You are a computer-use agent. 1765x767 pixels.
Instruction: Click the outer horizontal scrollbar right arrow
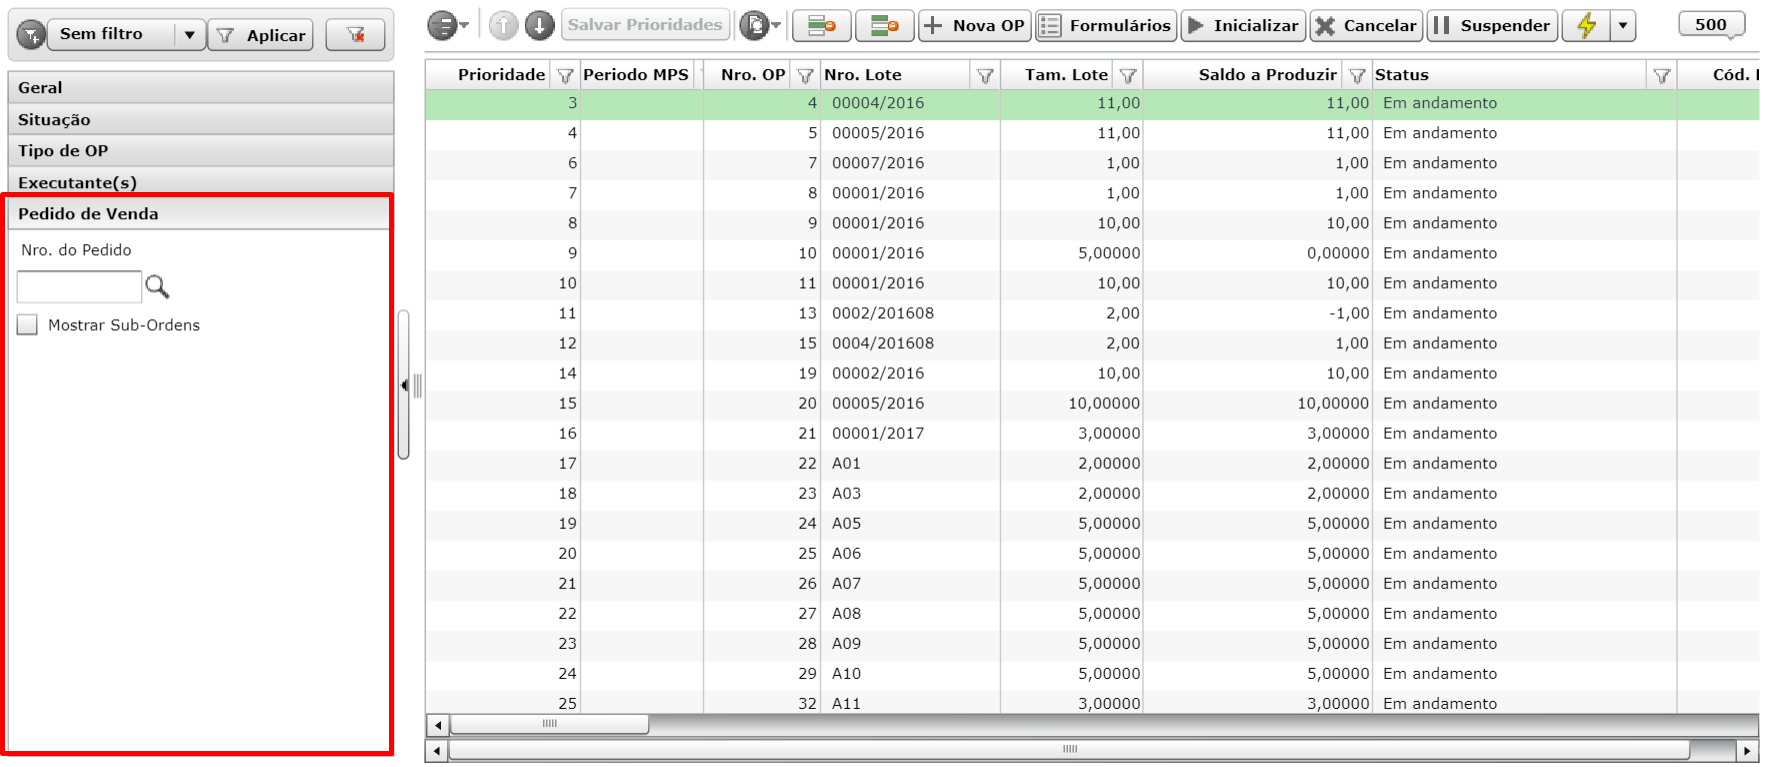pyautogui.click(x=1747, y=750)
